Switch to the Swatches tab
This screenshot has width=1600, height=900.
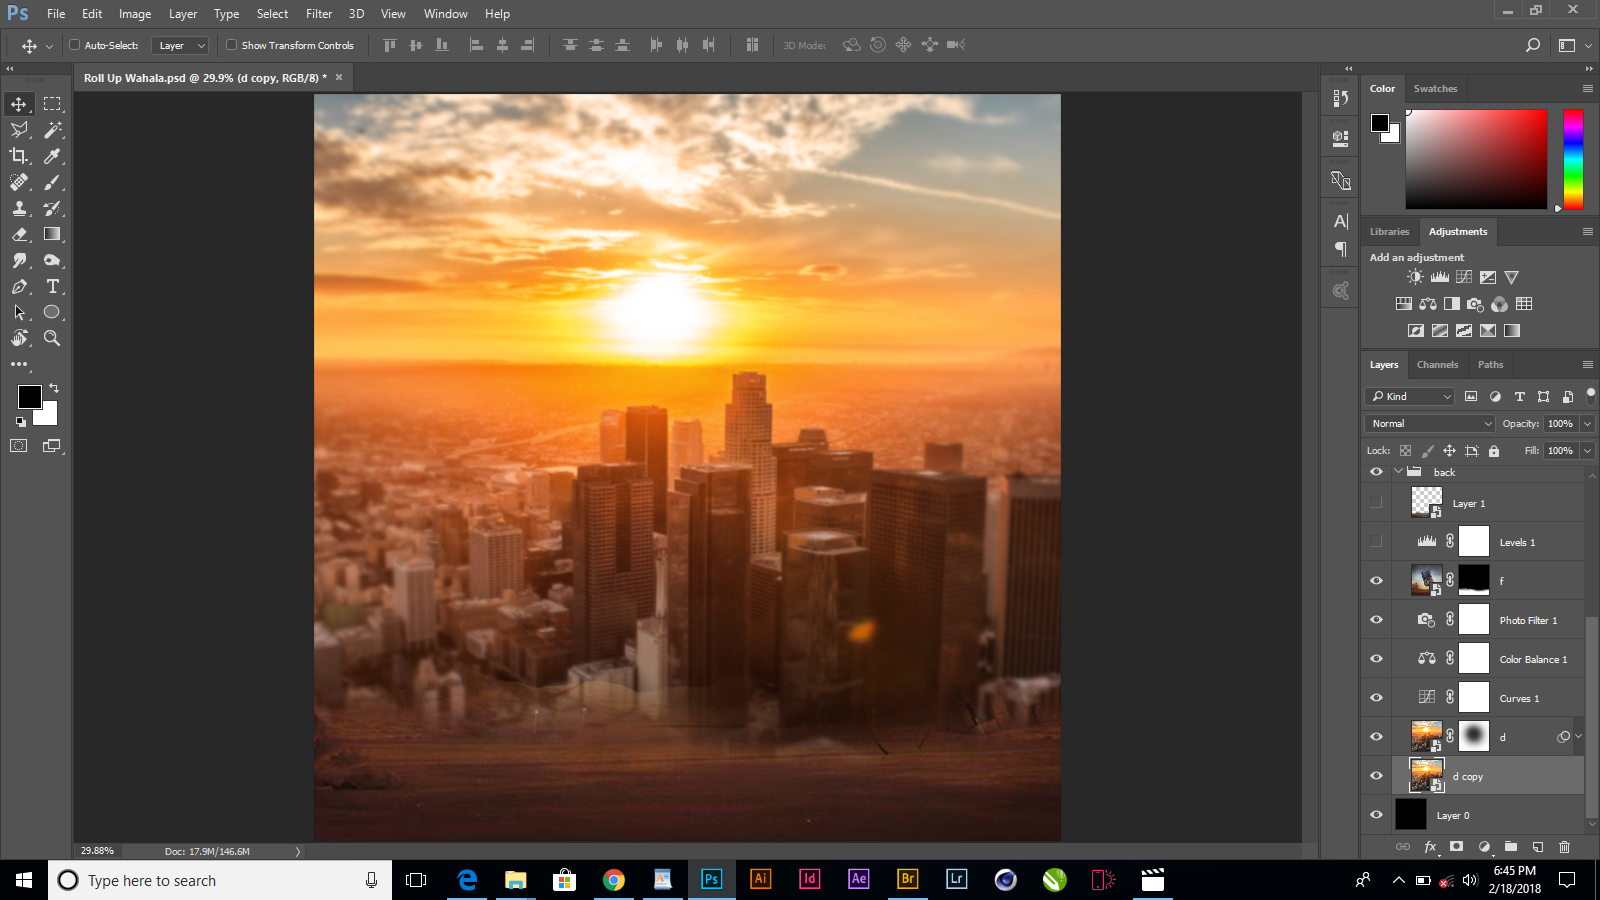[x=1435, y=89]
